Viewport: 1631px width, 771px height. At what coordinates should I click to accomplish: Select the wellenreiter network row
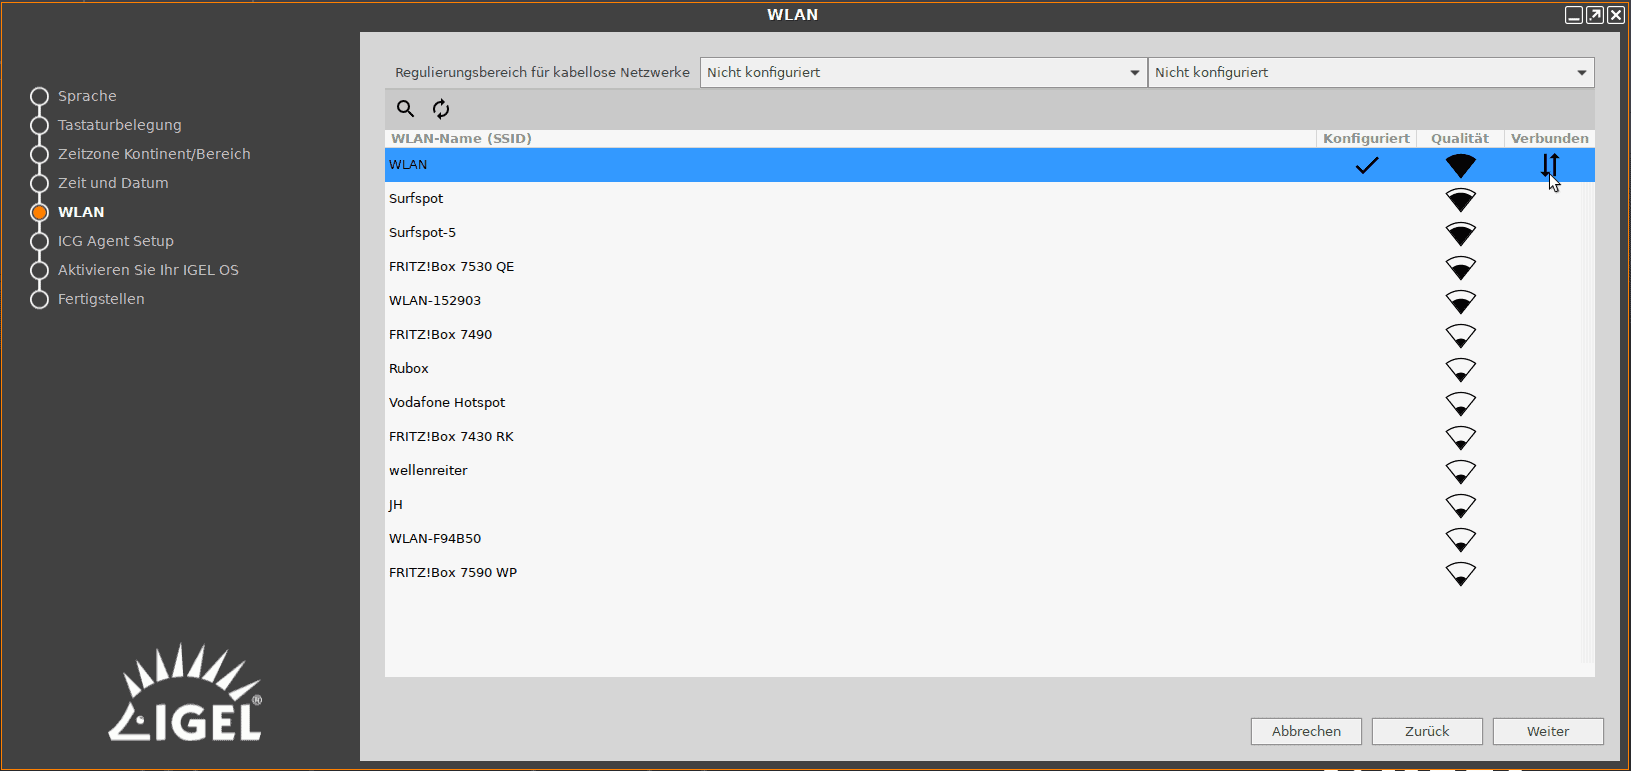428,471
